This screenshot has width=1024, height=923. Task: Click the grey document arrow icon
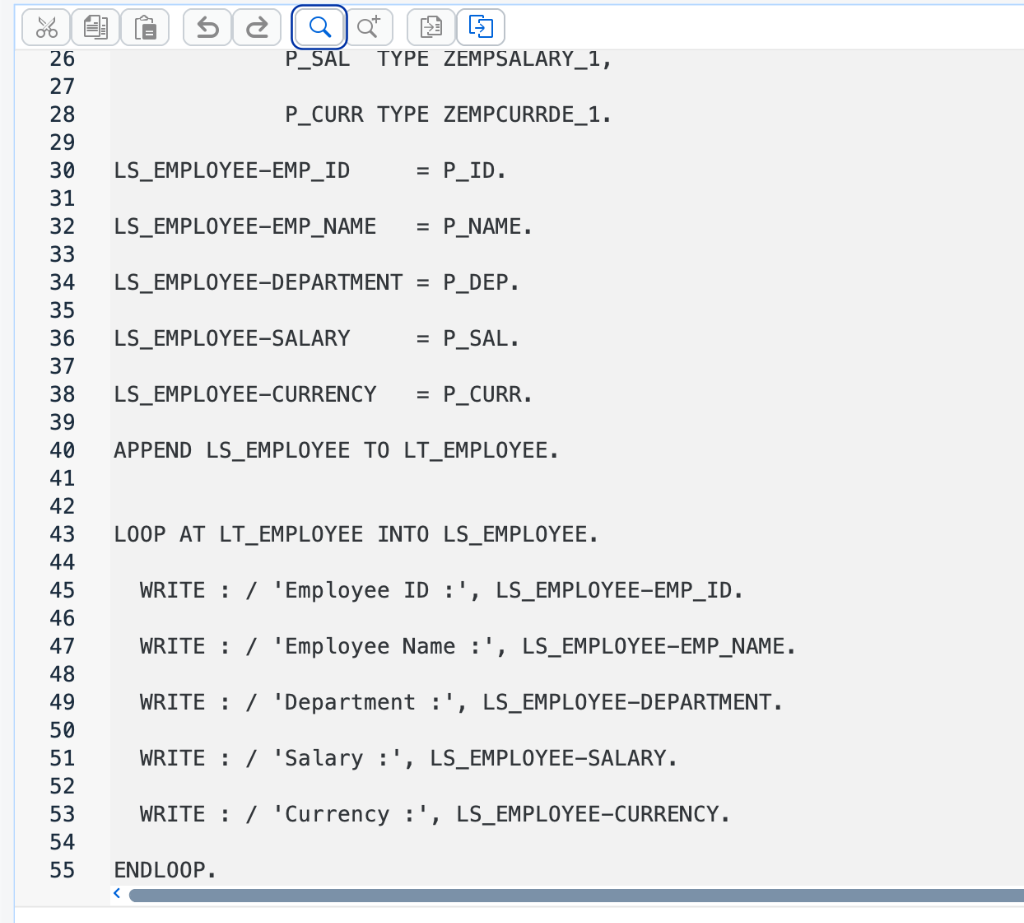click(x=431, y=27)
